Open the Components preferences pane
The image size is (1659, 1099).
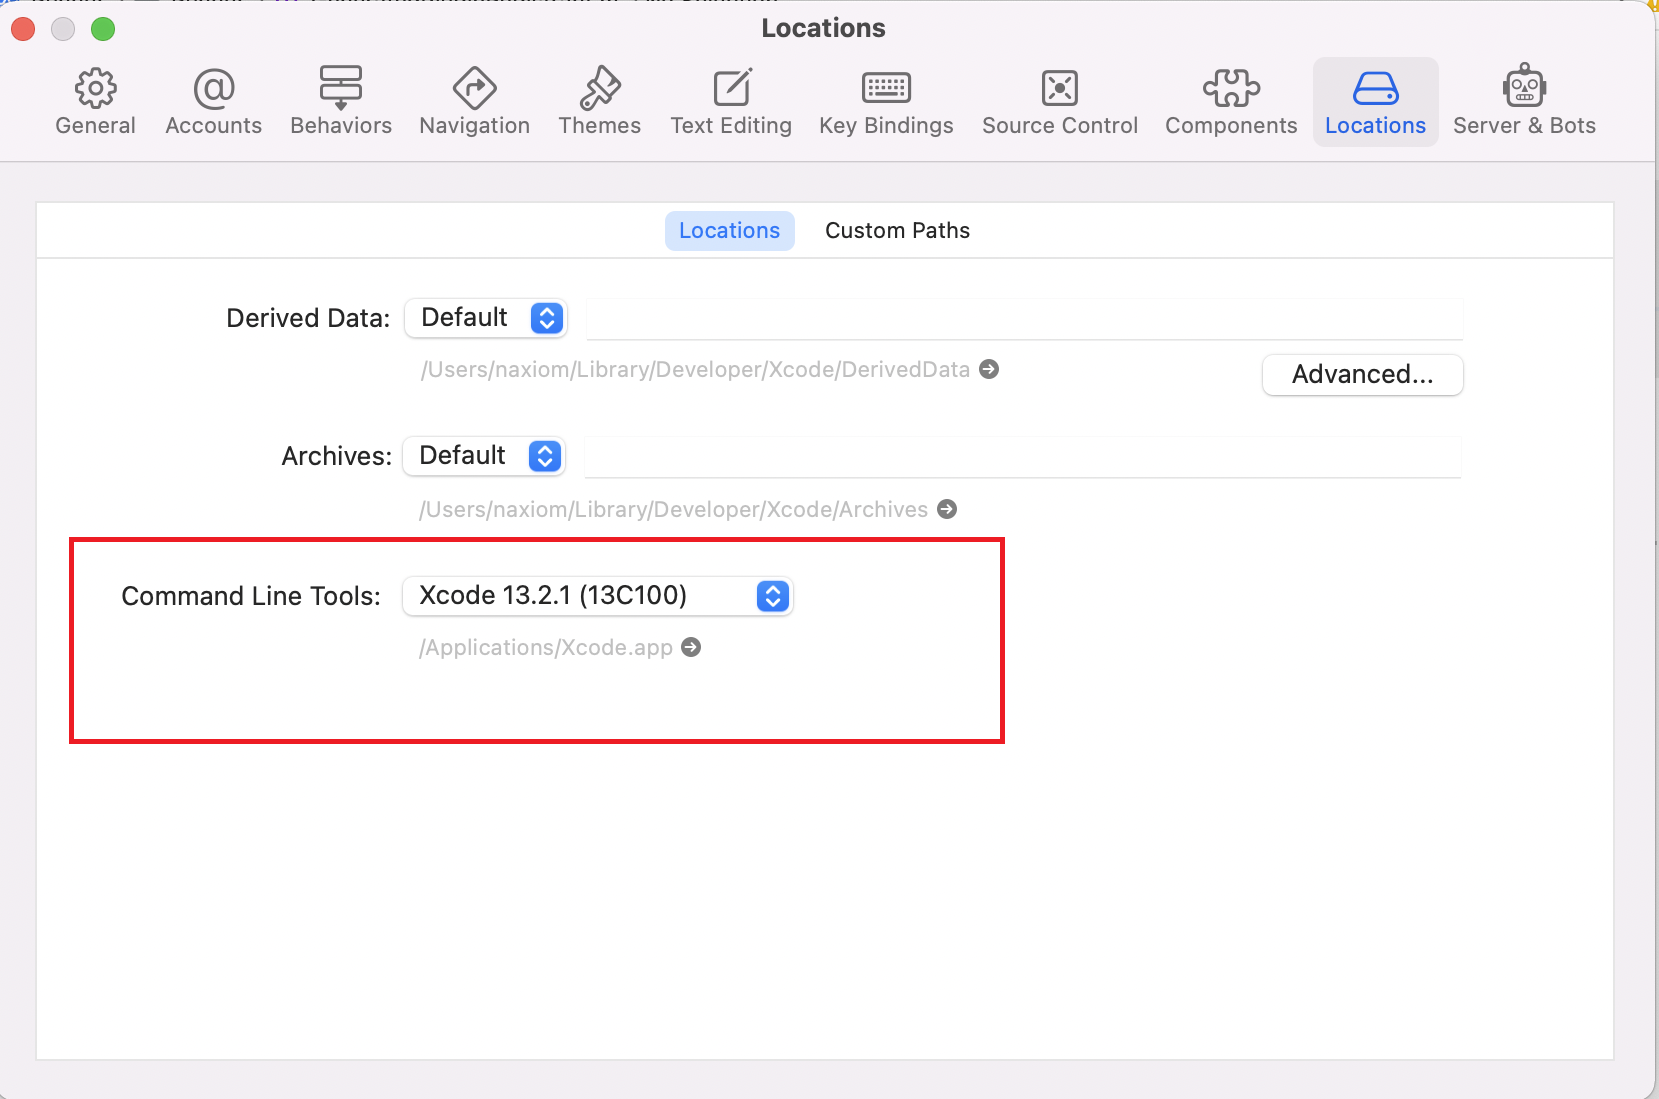(1231, 102)
